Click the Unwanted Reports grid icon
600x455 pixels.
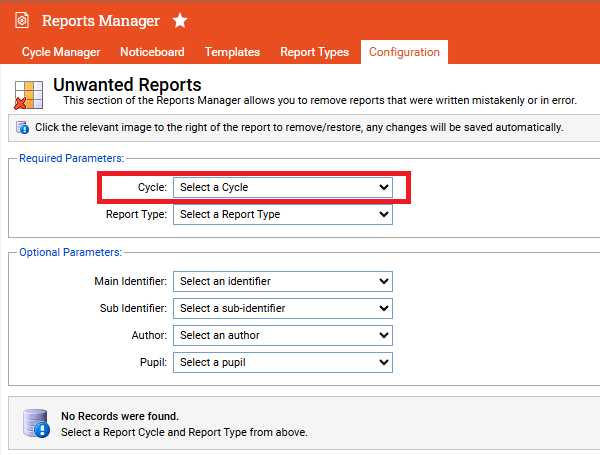point(27,92)
